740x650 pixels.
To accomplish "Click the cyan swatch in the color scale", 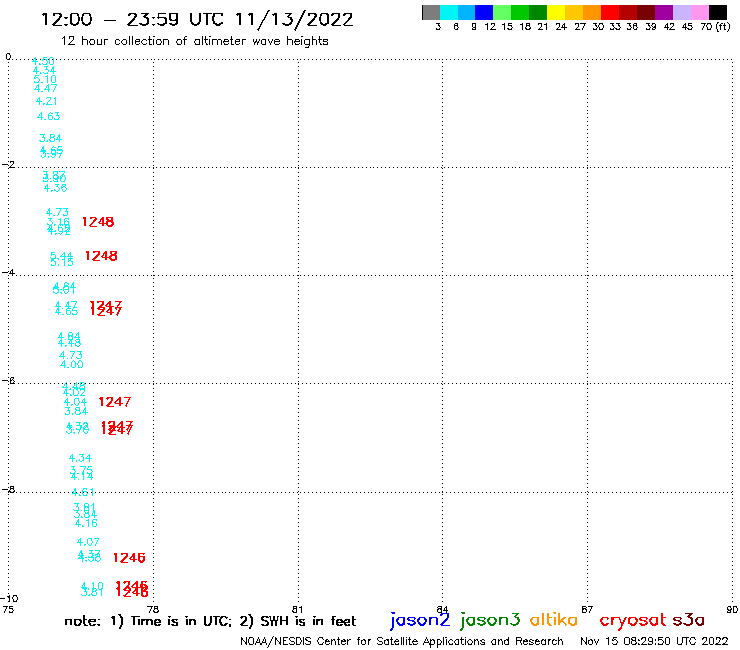I will 448,12.
